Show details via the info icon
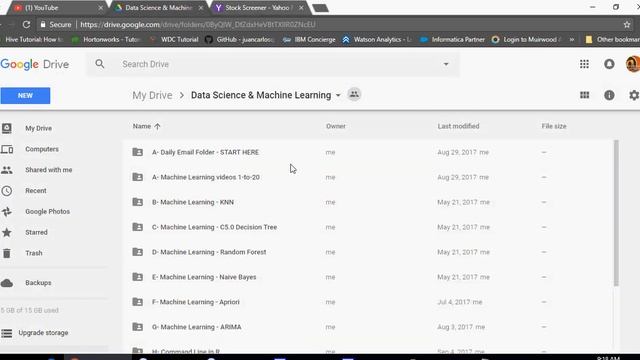640x360 pixels. coord(609,95)
